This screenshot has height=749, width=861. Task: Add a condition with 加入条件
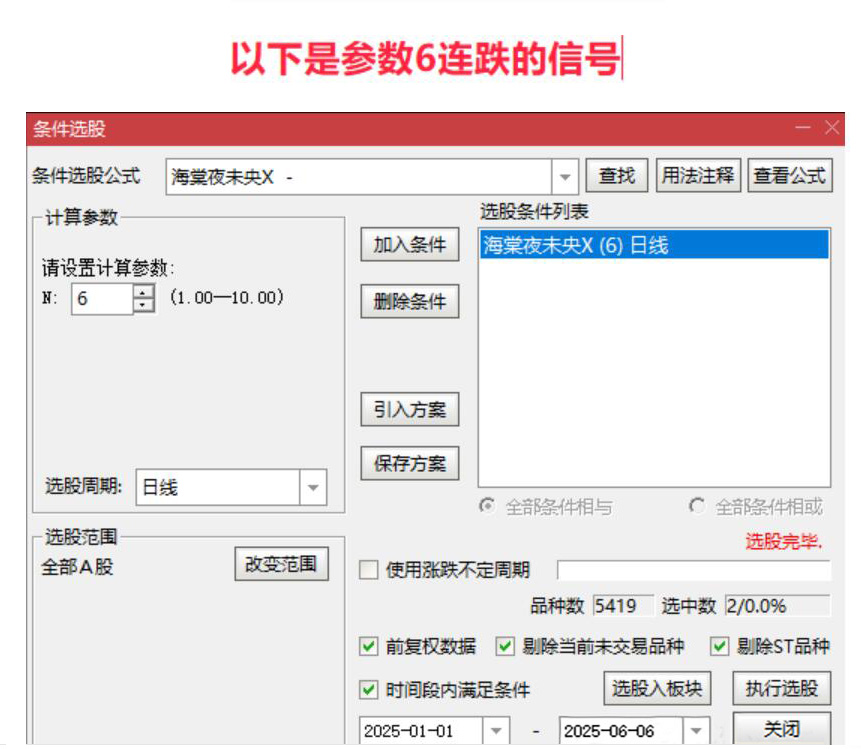409,245
